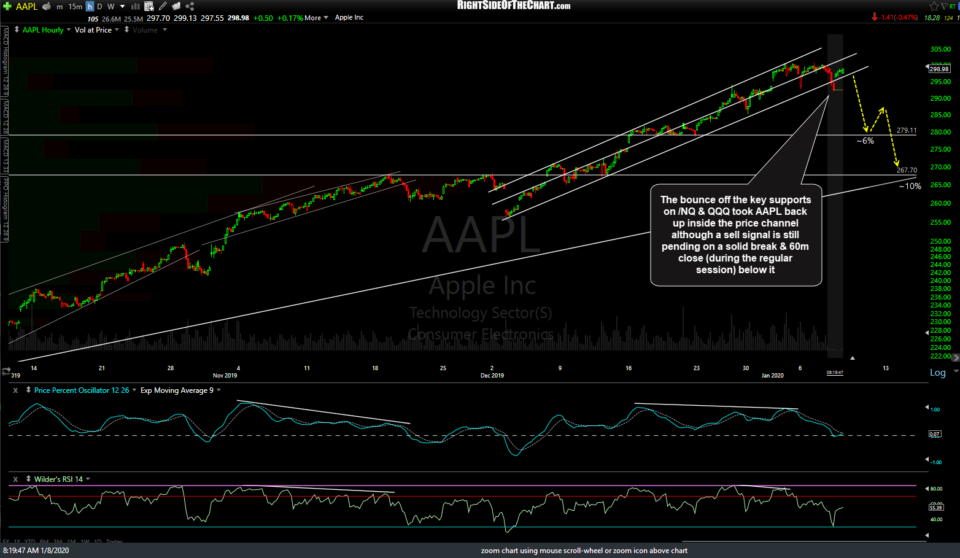
Task: Open the timeframe dropdown arrow
Action: pyautogui.click(x=122, y=7)
